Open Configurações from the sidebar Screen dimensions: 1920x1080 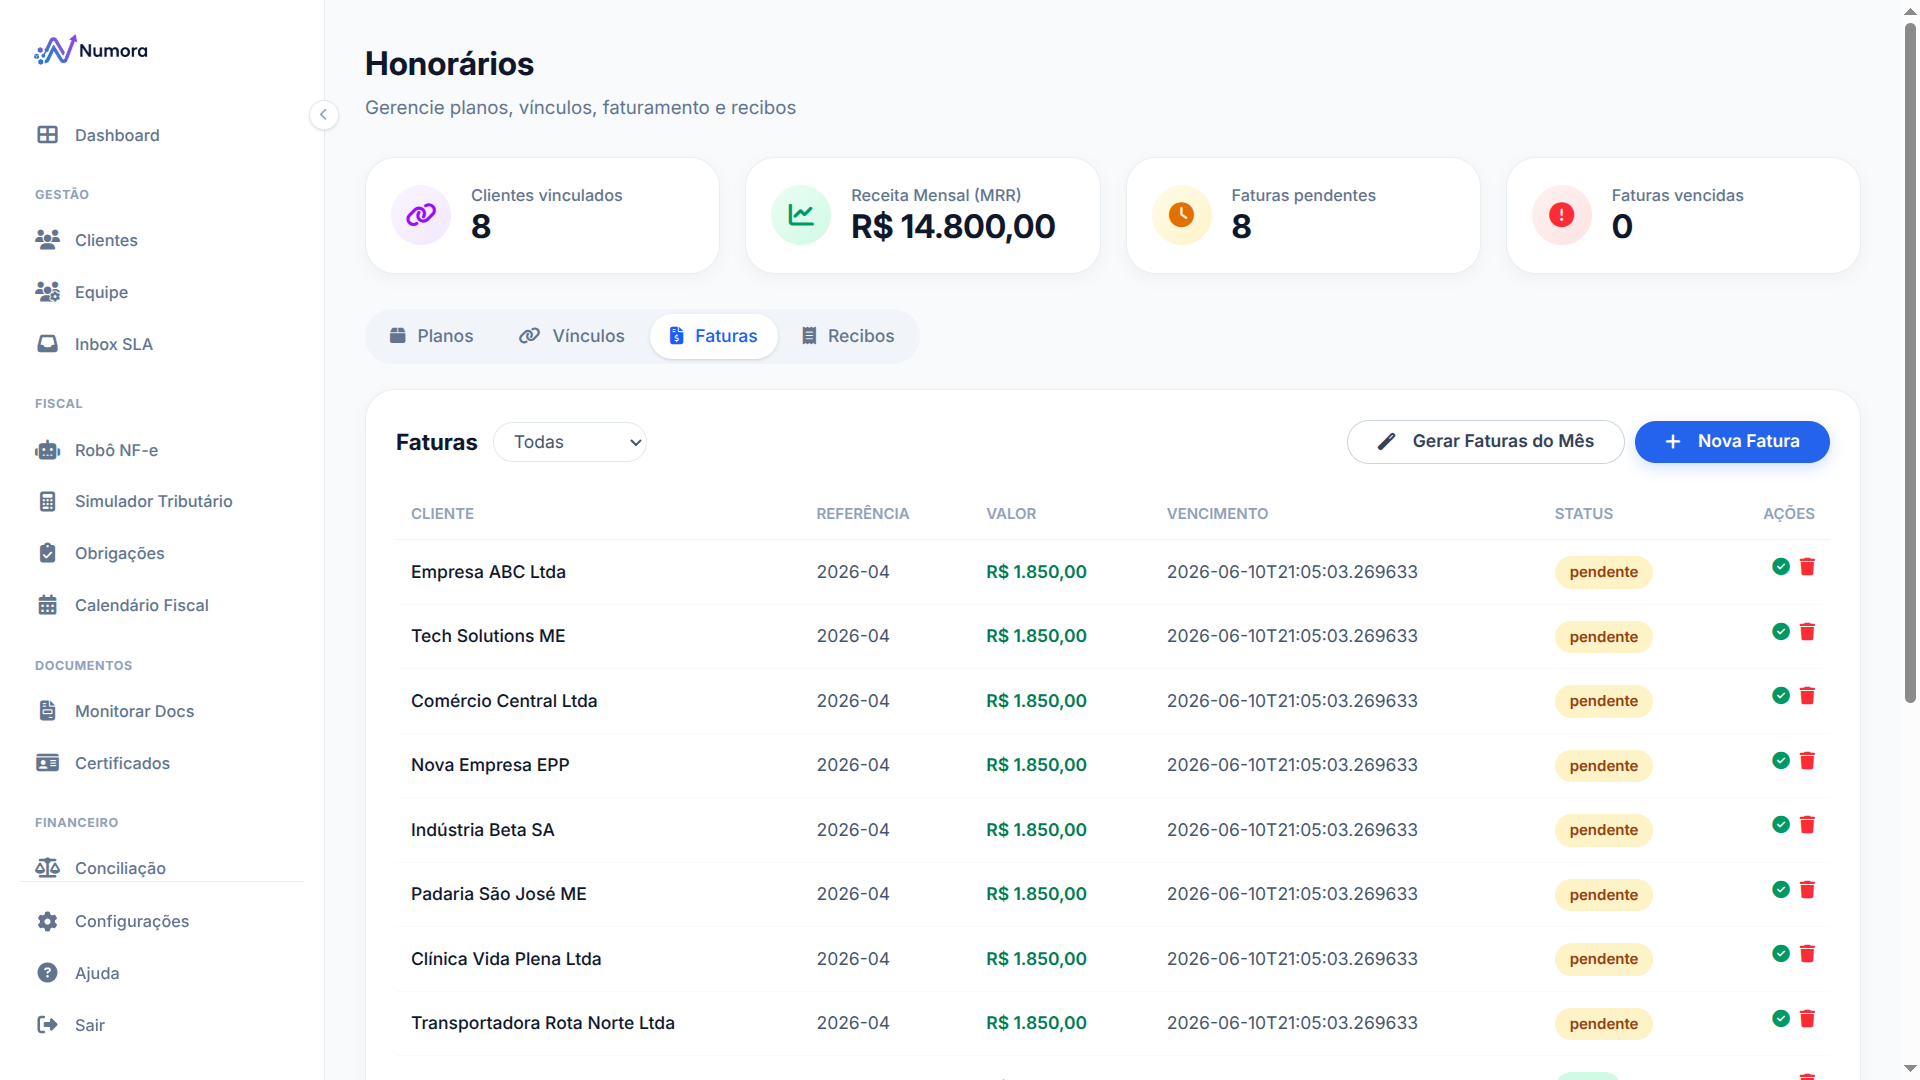click(131, 921)
